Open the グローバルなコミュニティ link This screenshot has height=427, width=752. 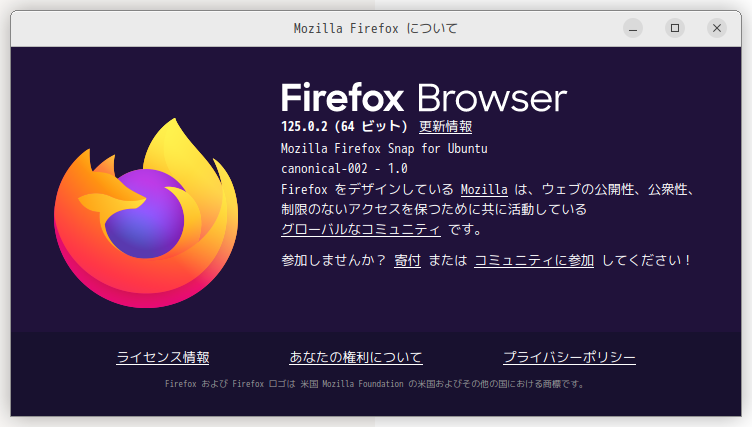(361, 229)
